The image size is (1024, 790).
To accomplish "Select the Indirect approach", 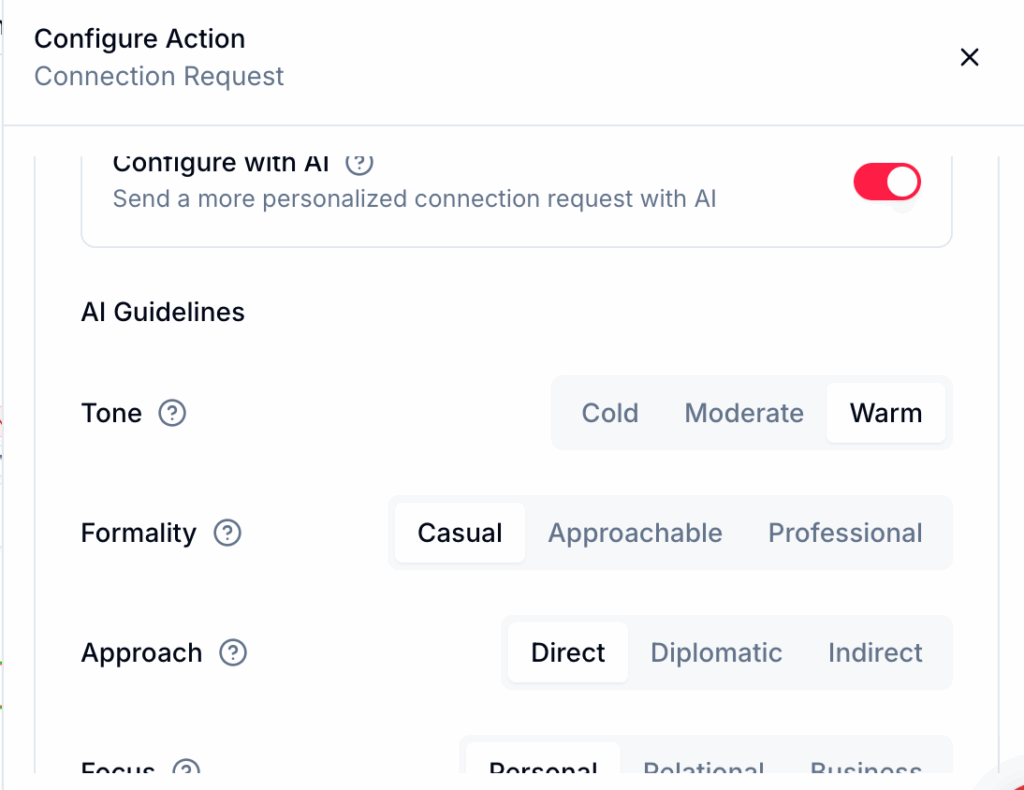I will pos(874,653).
